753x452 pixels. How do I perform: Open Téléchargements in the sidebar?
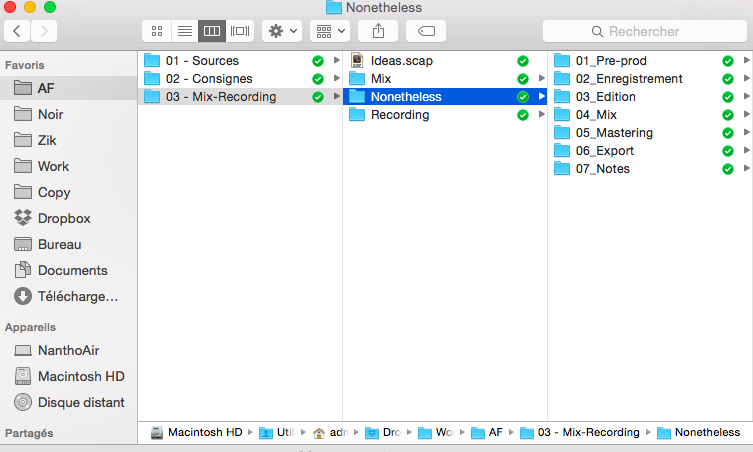coord(69,296)
